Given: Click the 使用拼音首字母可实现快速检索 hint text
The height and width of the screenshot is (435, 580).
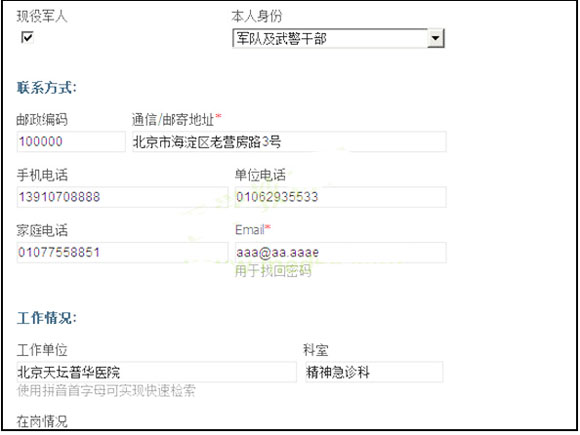Looking at the screenshot, I should [x=106, y=391].
